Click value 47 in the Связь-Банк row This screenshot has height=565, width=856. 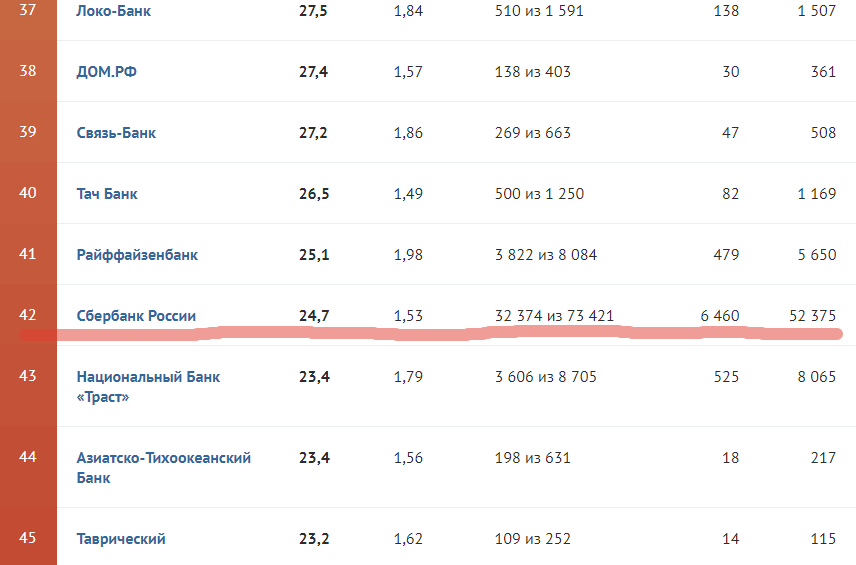[x=730, y=133]
